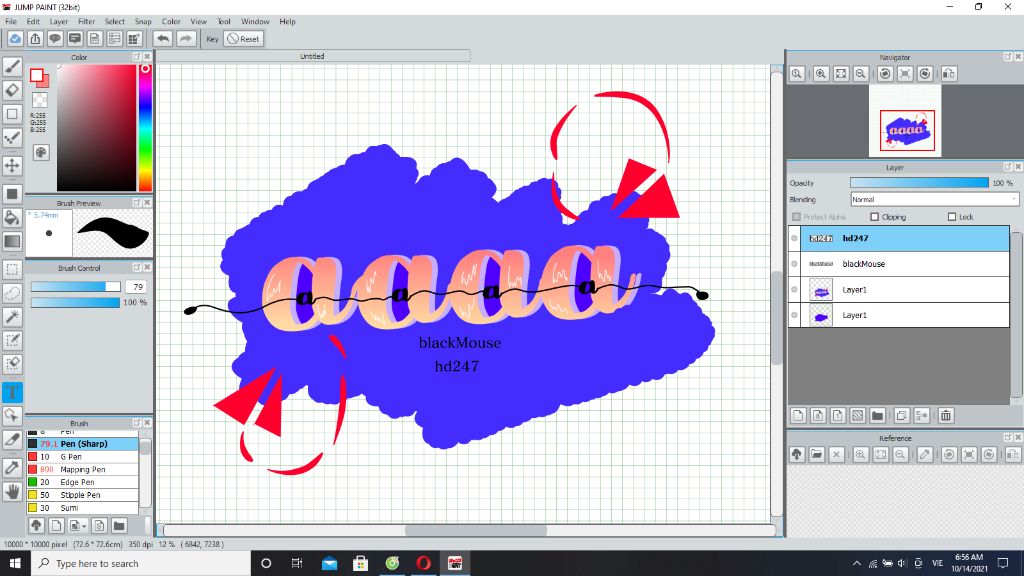
Task: Enable the Clipping checkbox
Action: (874, 217)
